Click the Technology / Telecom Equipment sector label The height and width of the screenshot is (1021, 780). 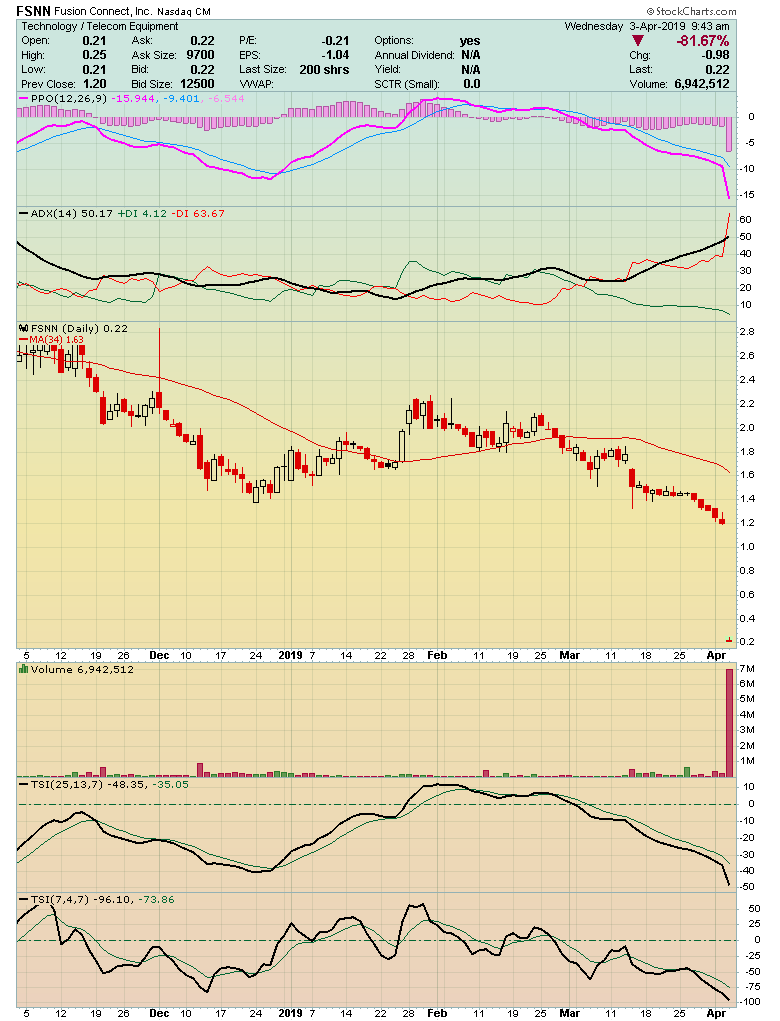point(100,27)
